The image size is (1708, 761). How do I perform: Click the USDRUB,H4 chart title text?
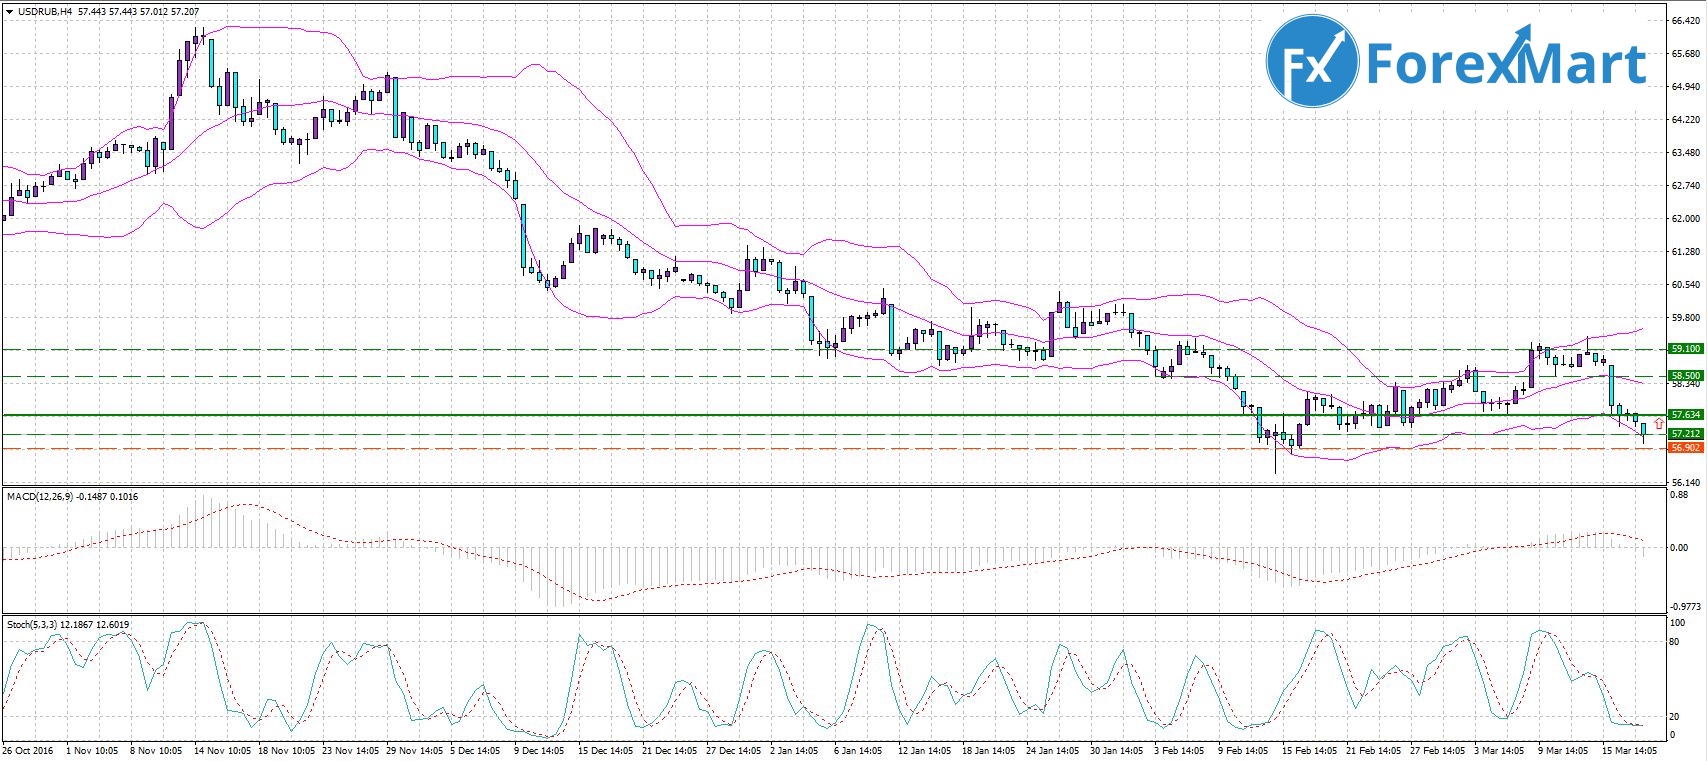tap(45, 8)
